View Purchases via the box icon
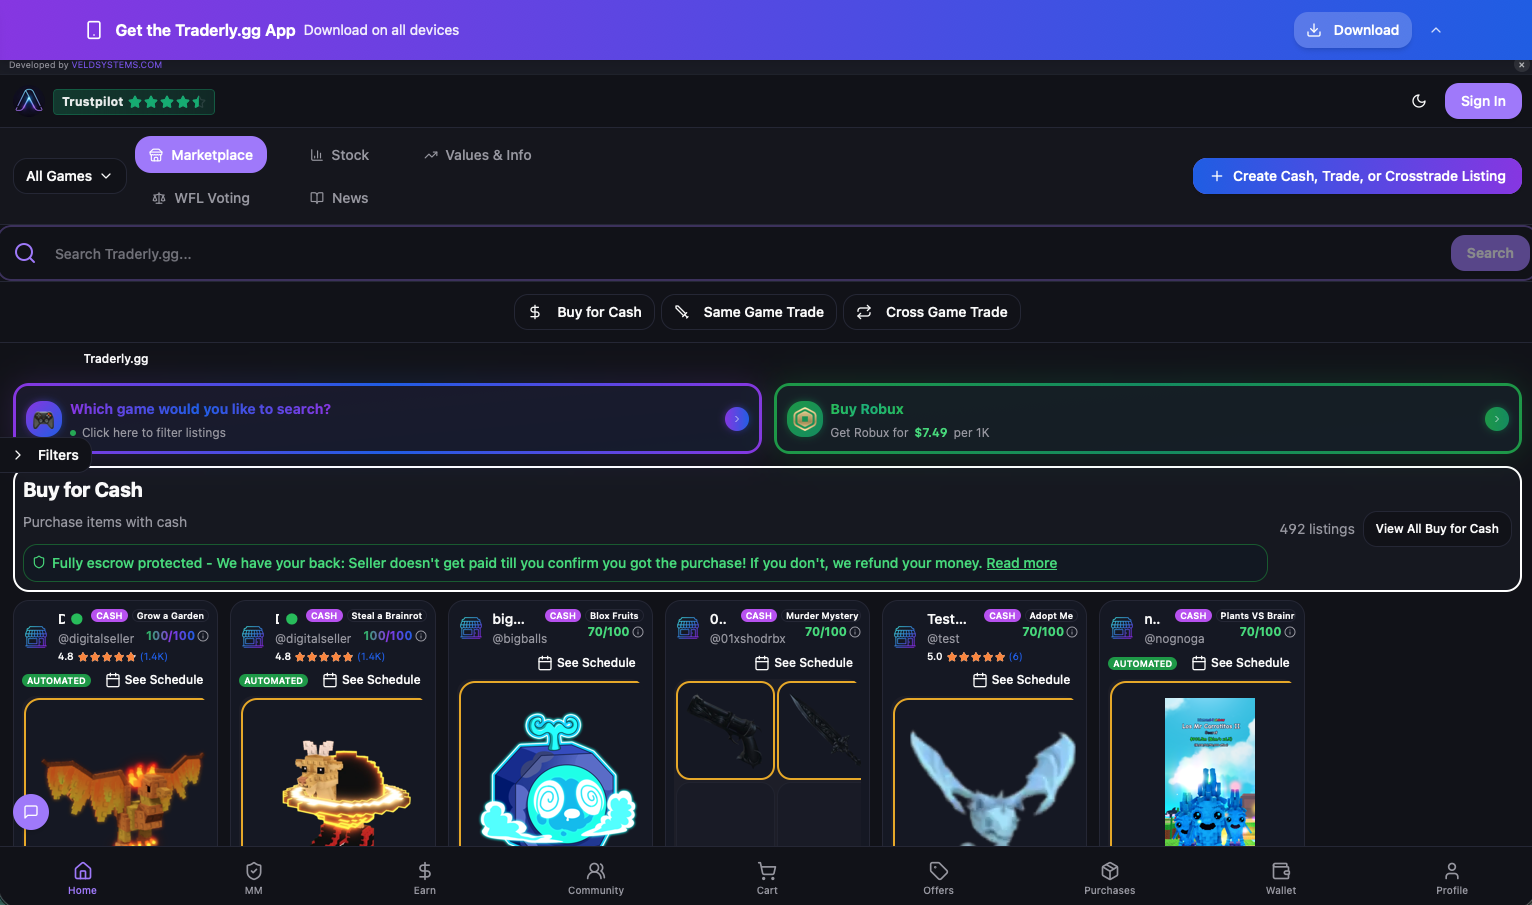The image size is (1532, 905). click(x=1109, y=871)
